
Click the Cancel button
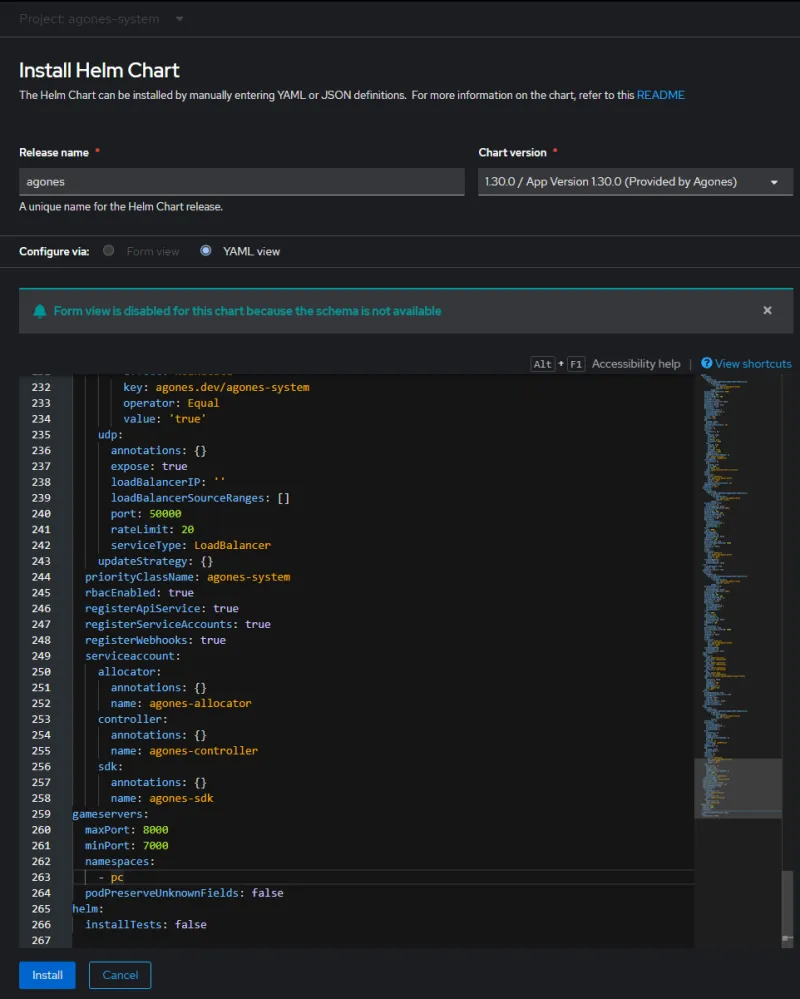119,974
